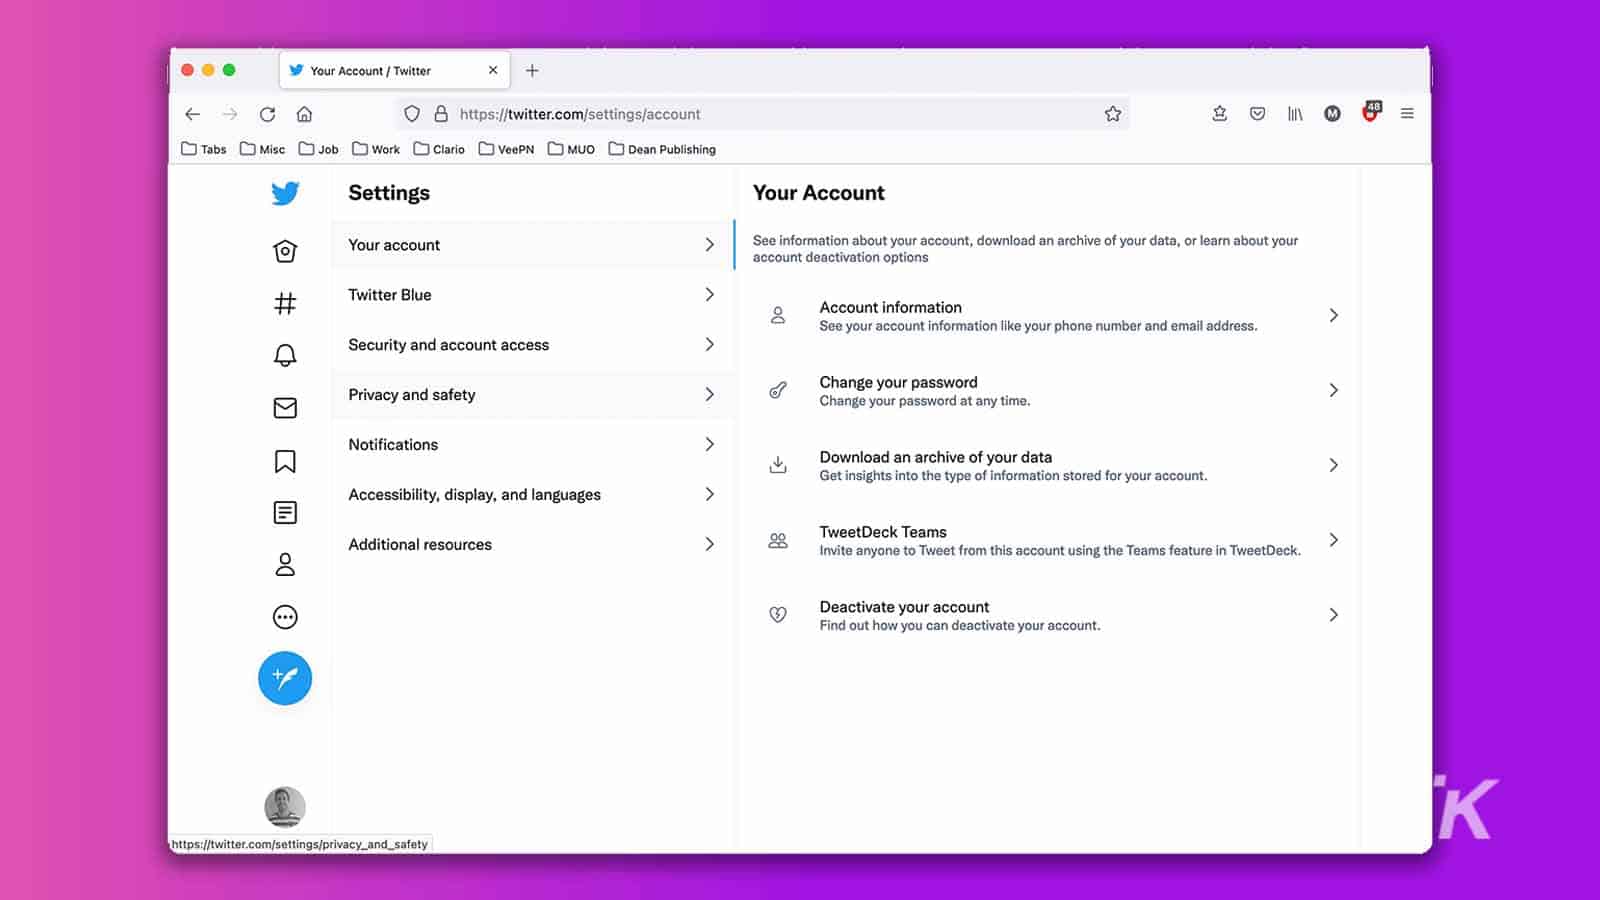Bookmark this page with the star icon
Viewport: 1600px width, 900px height.
pos(1113,114)
